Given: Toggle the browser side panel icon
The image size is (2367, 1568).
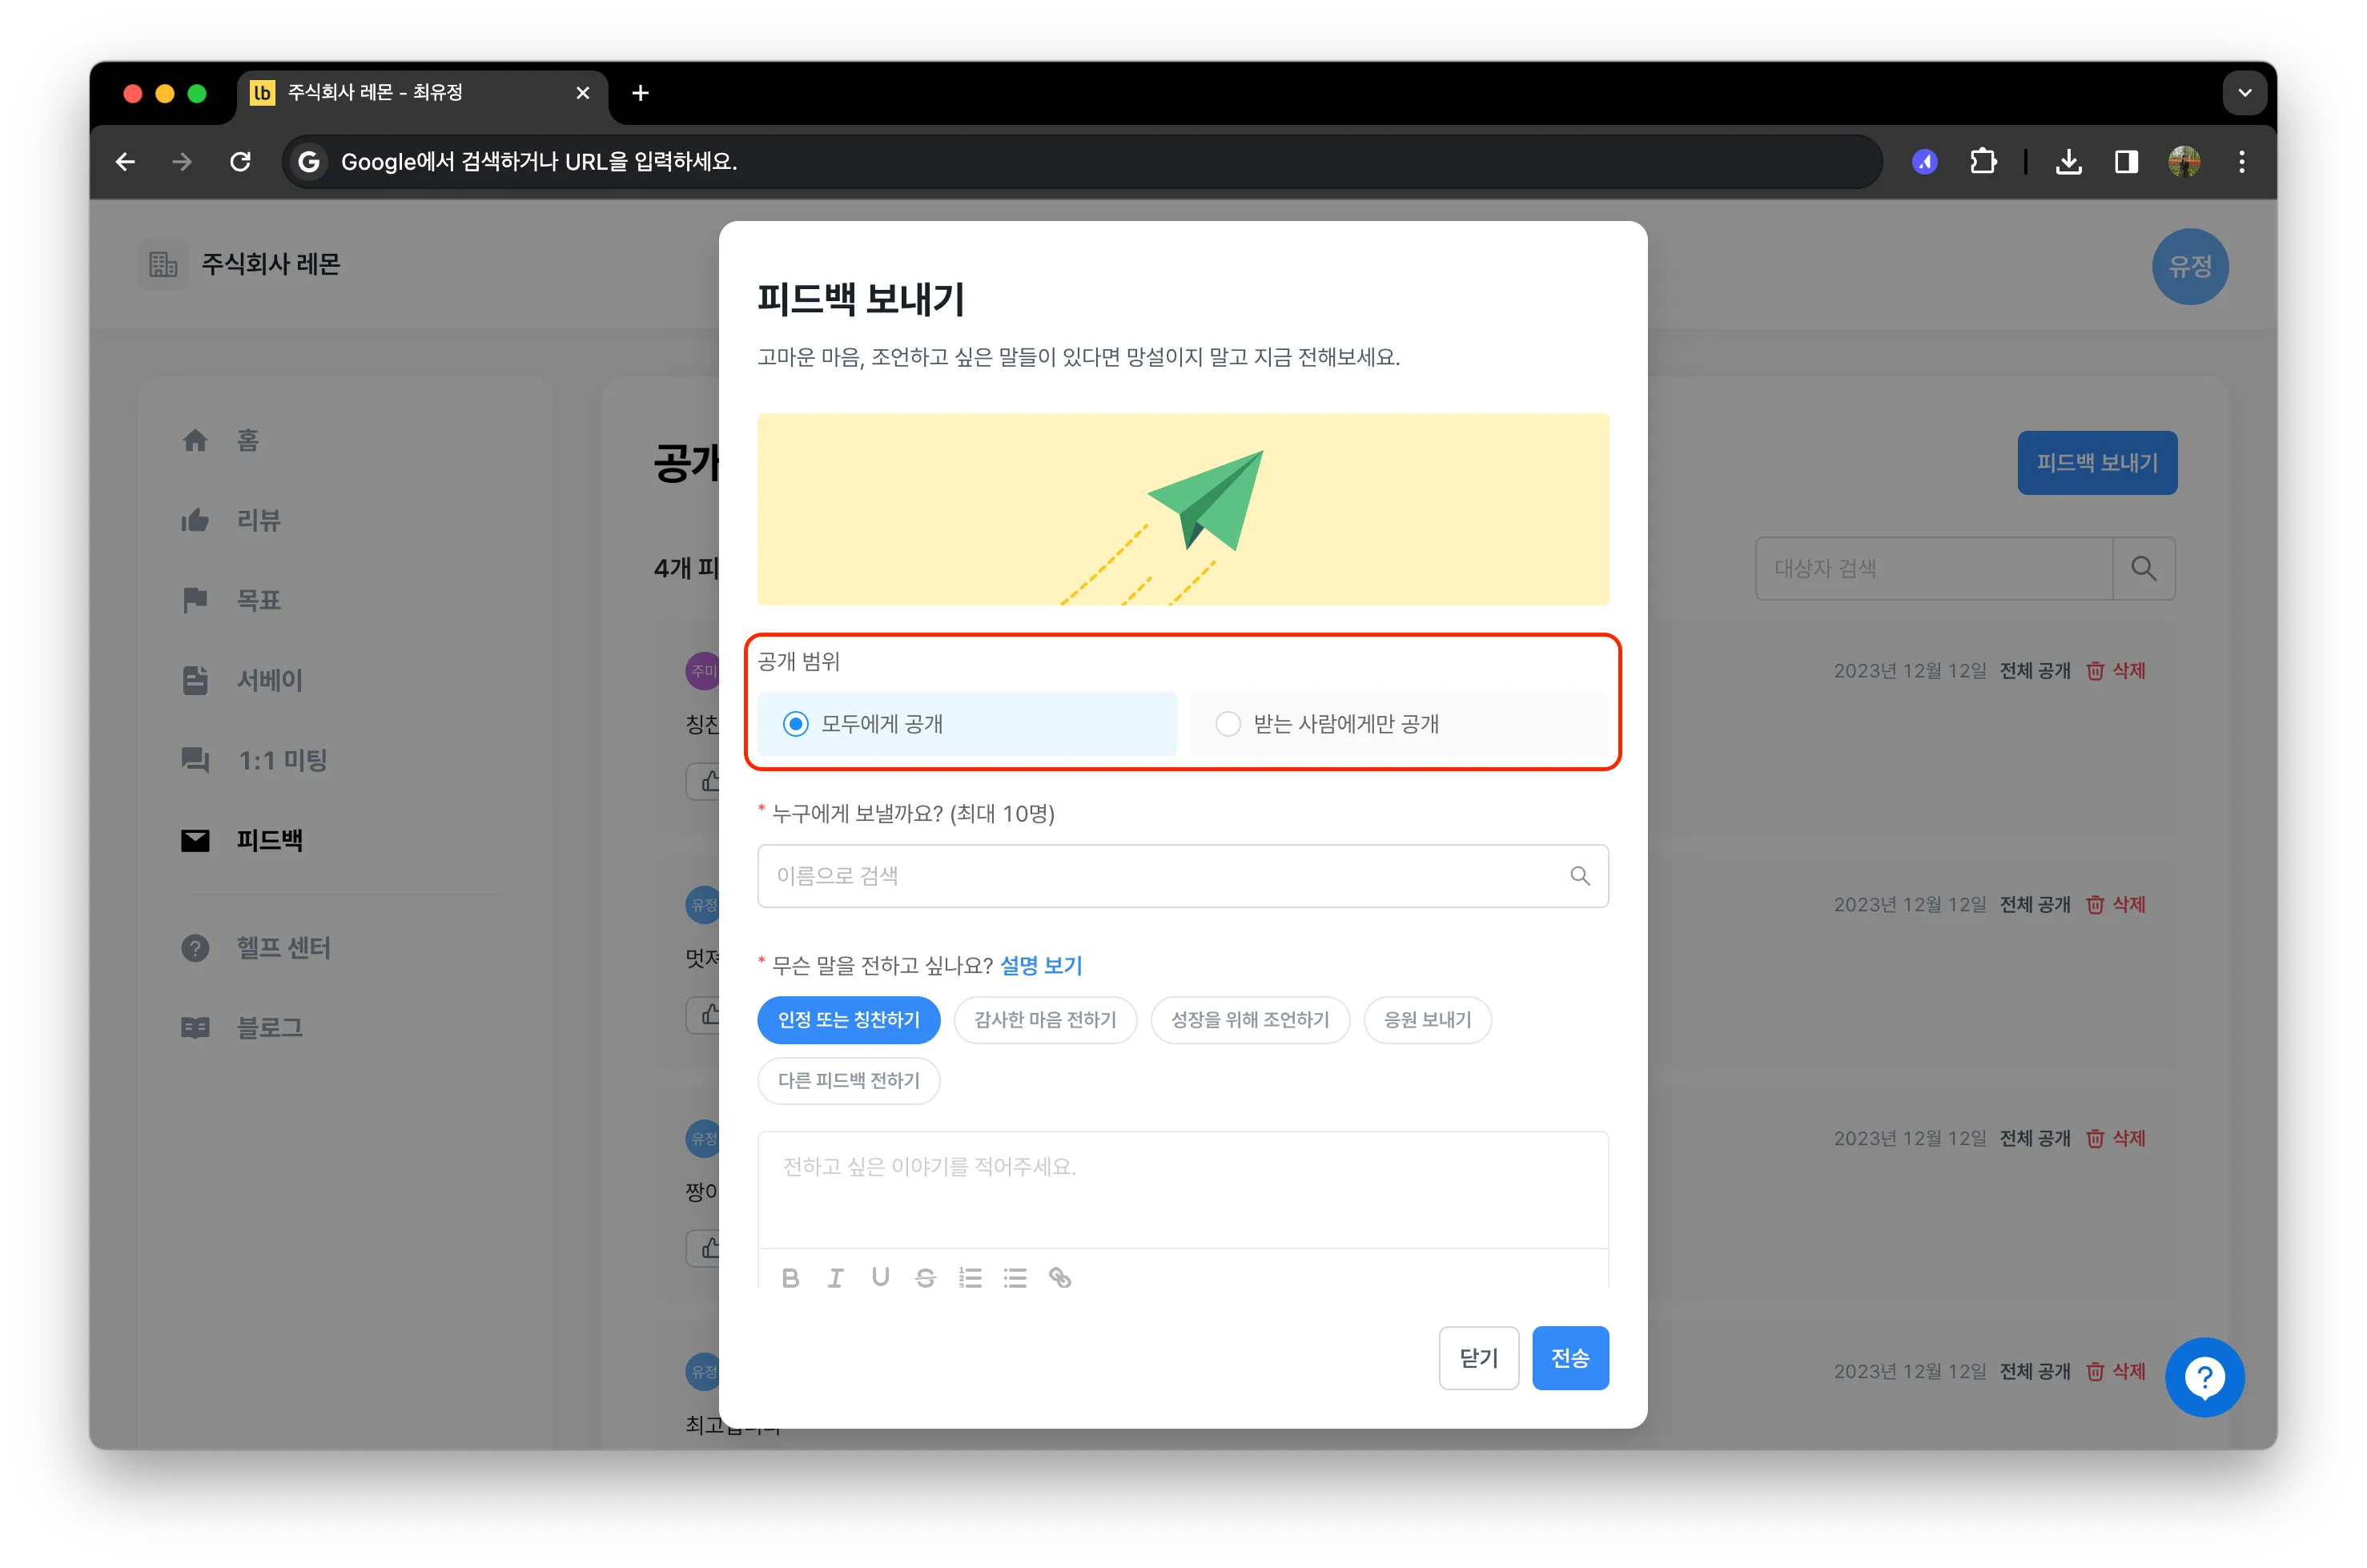Looking at the screenshot, I should point(2126,161).
